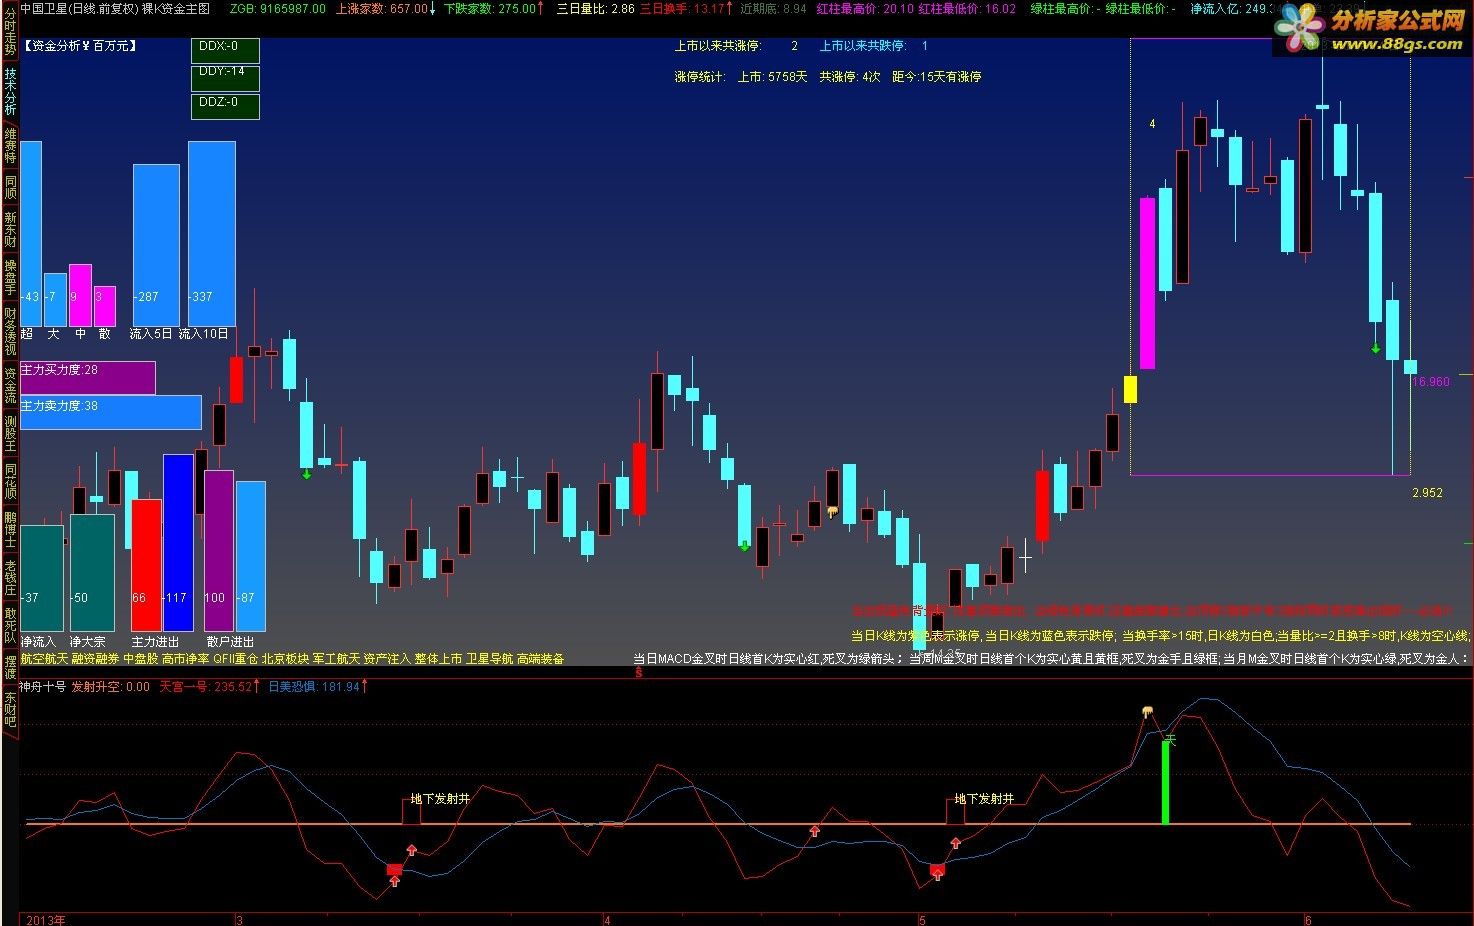Click month 5 on the time axis
This screenshot has height=926, width=1474.
(x=922, y=919)
